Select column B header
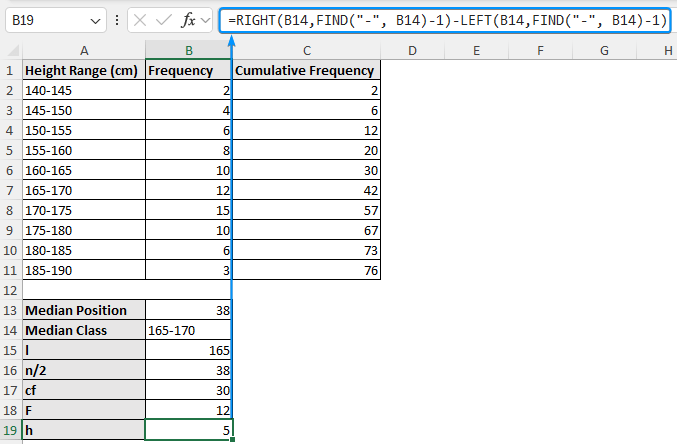Screen dimensions: 677x444 188,50
